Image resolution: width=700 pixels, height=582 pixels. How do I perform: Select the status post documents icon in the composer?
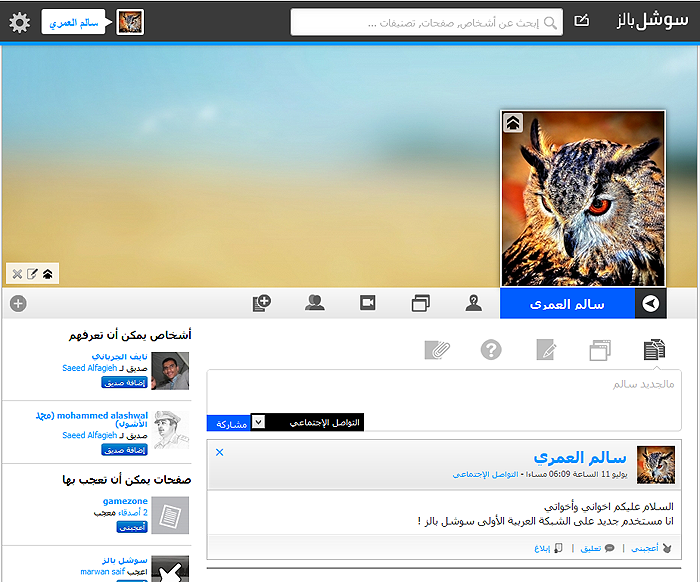(x=654, y=349)
